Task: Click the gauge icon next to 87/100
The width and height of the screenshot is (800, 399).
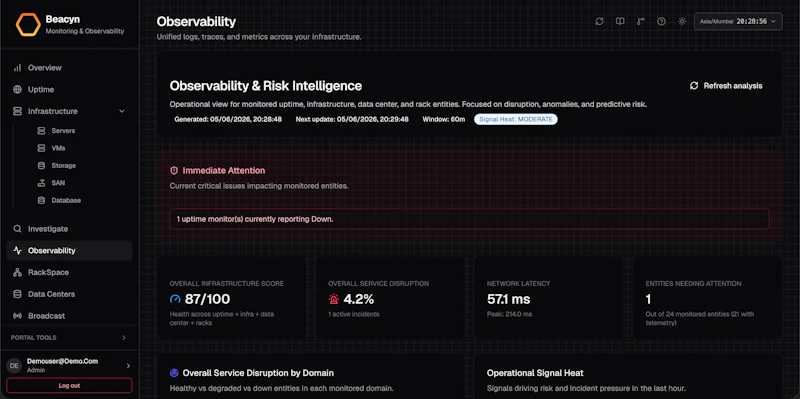Action: point(175,299)
